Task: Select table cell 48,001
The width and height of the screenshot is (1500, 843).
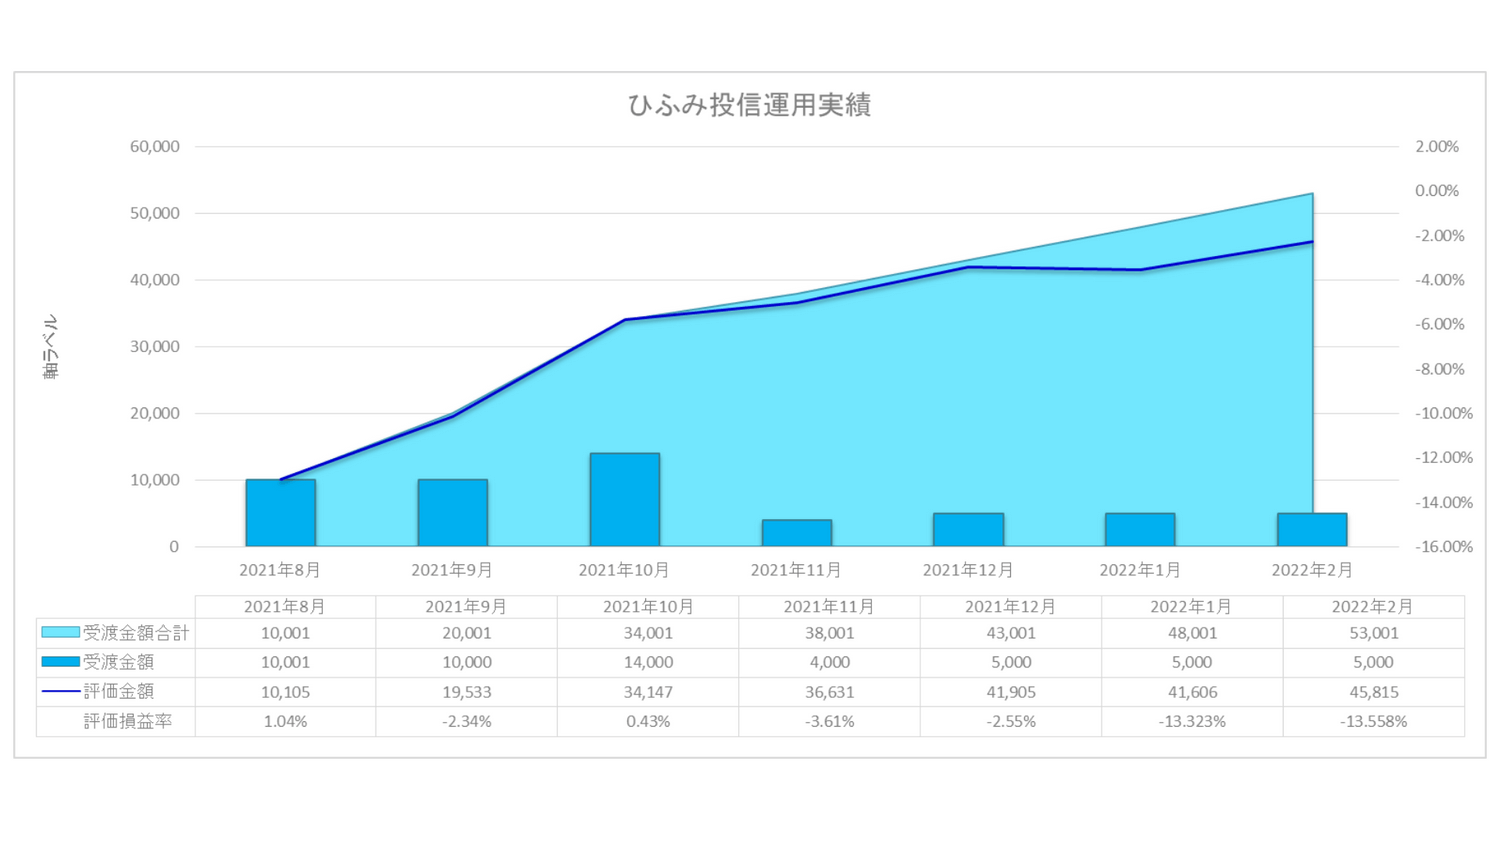Action: [x=1192, y=633]
